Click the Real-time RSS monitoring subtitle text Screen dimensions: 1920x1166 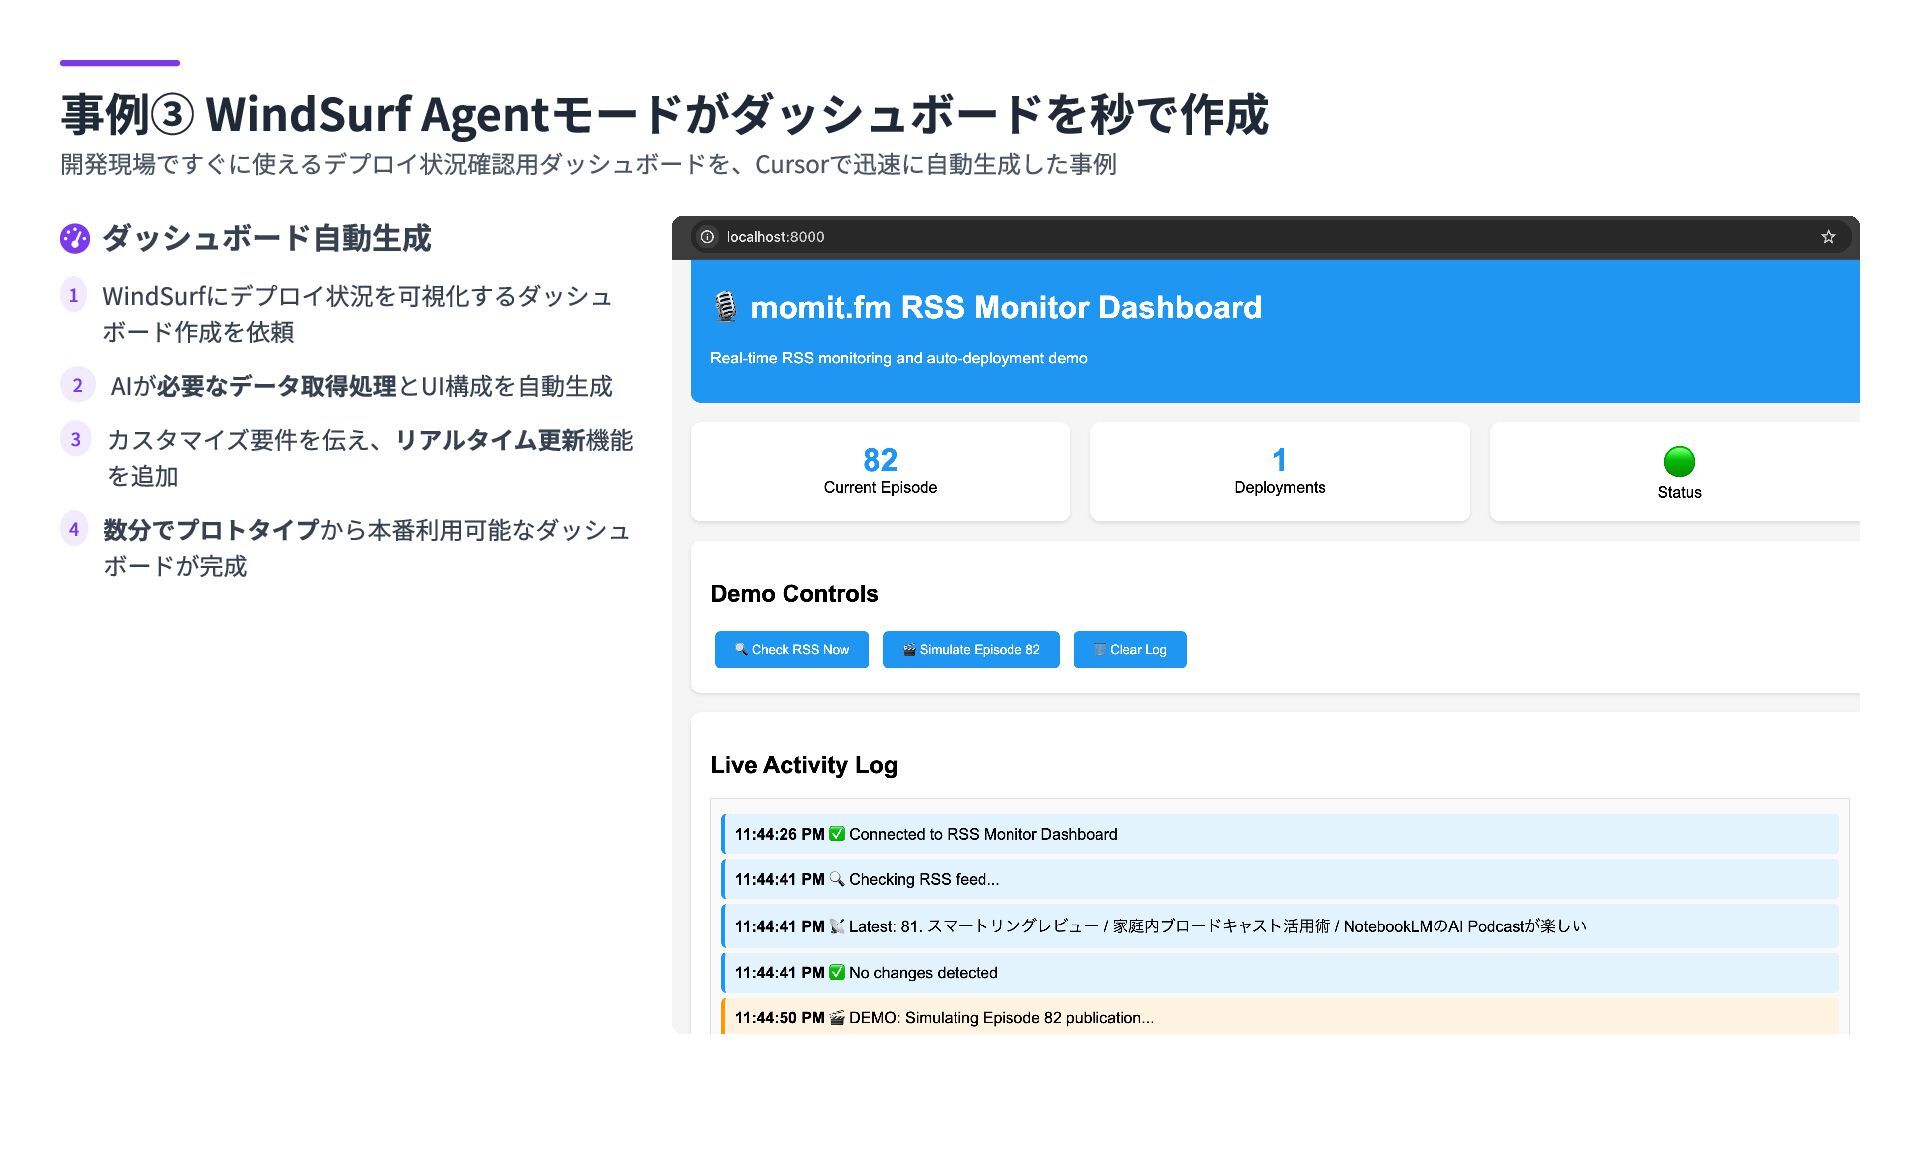898,358
